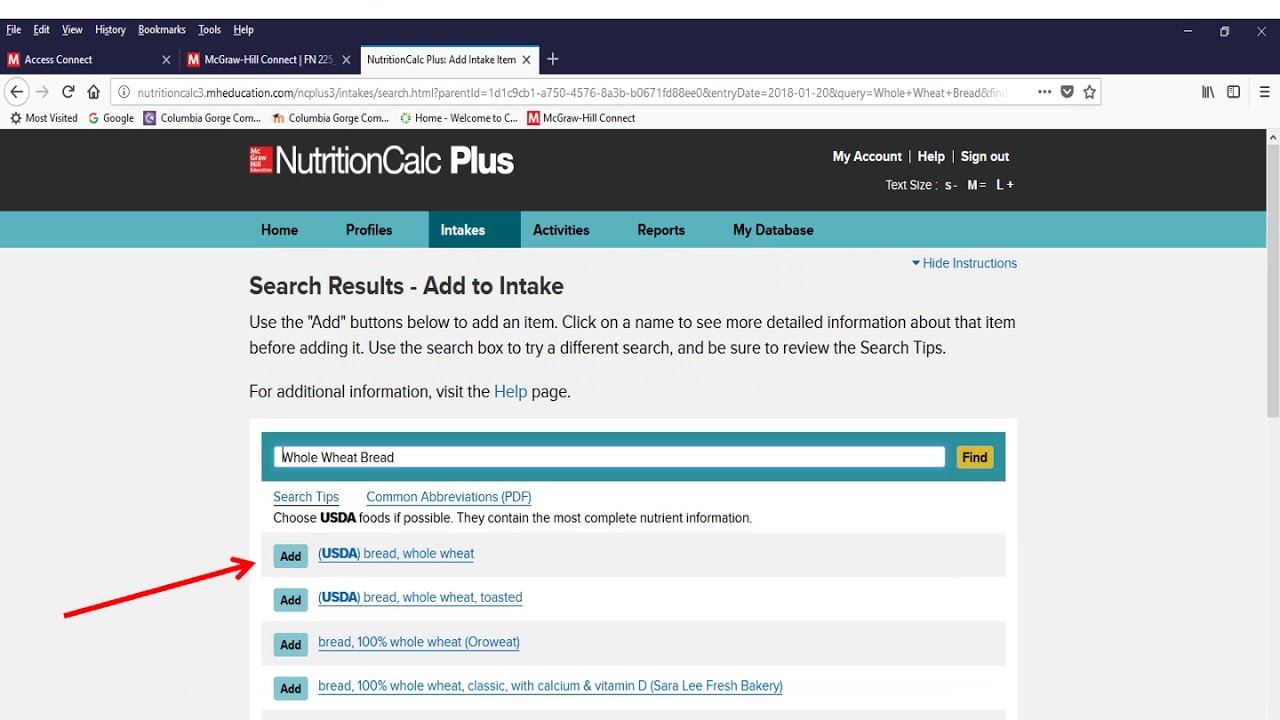Screen dimensions: 1280x720
Task: Open page actions three-dot menu in address bar
Action: (1044, 92)
